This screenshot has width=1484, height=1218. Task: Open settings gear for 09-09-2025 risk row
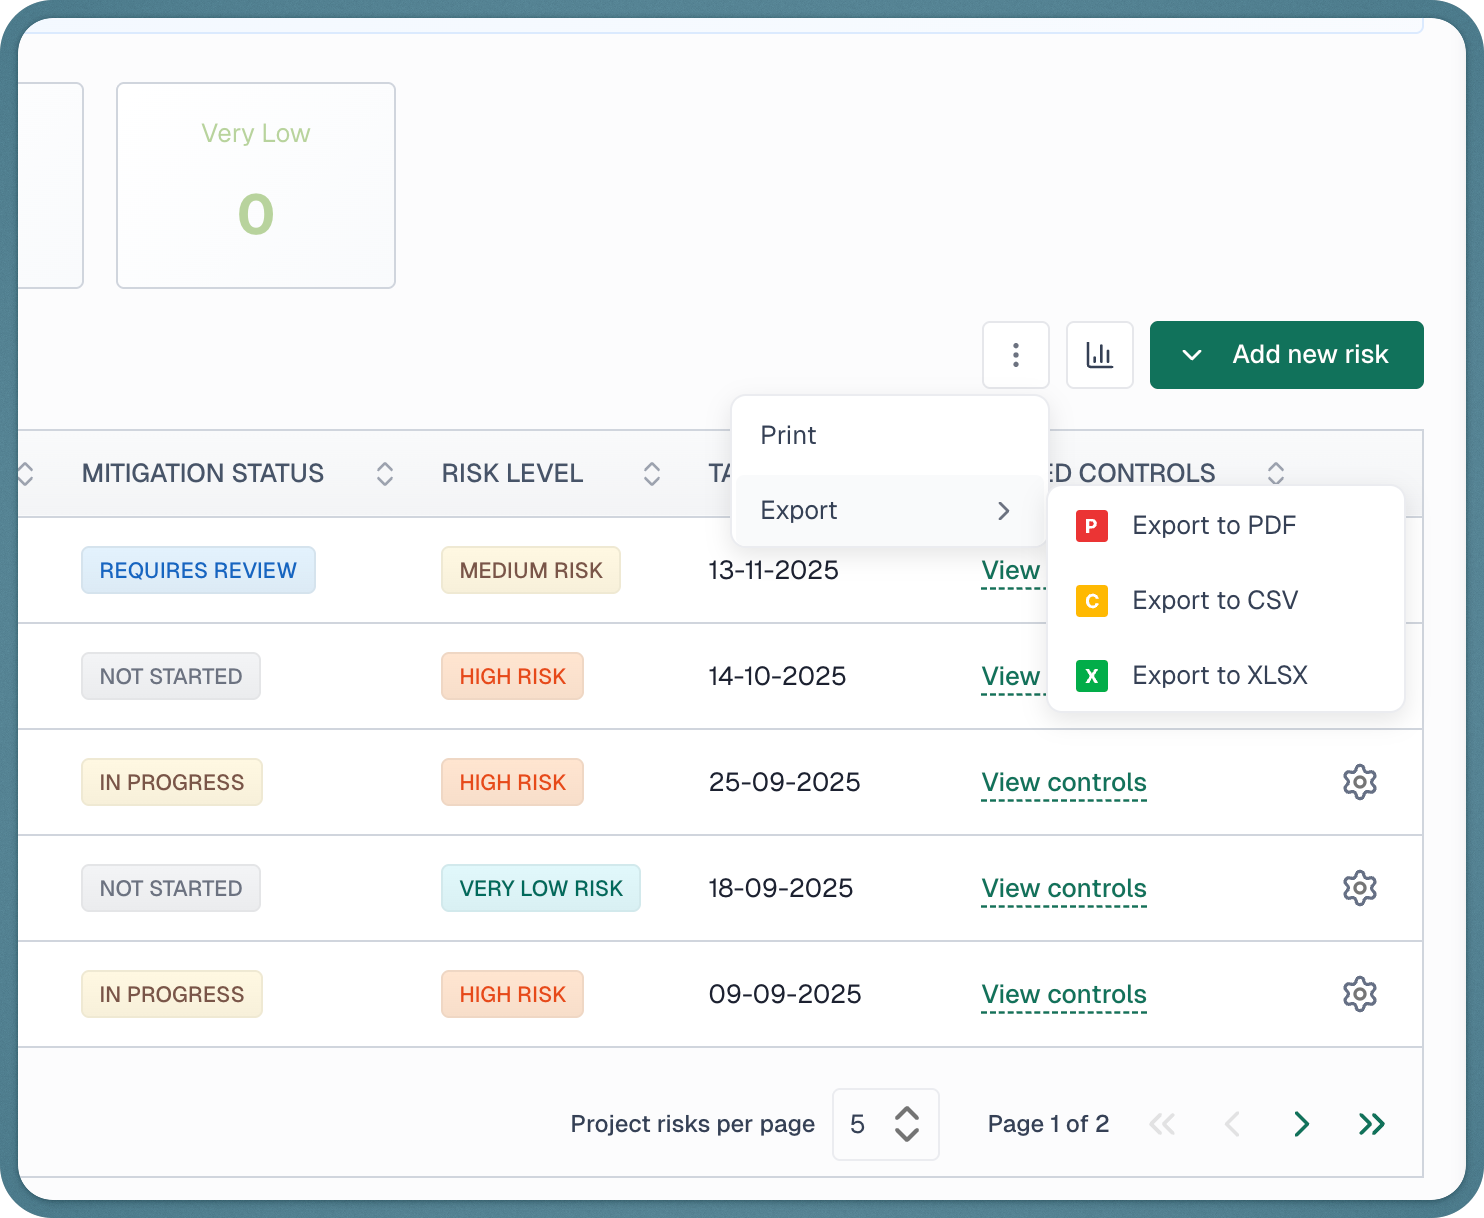1359,994
